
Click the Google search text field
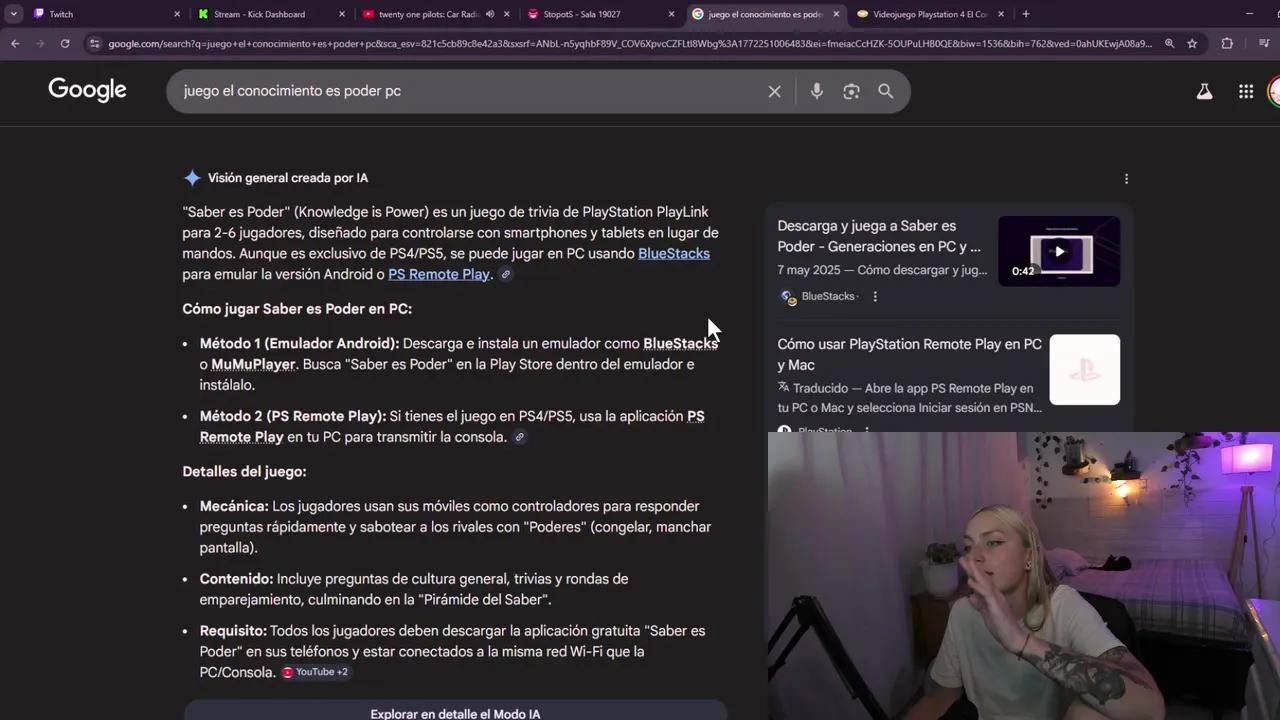[x=470, y=91]
